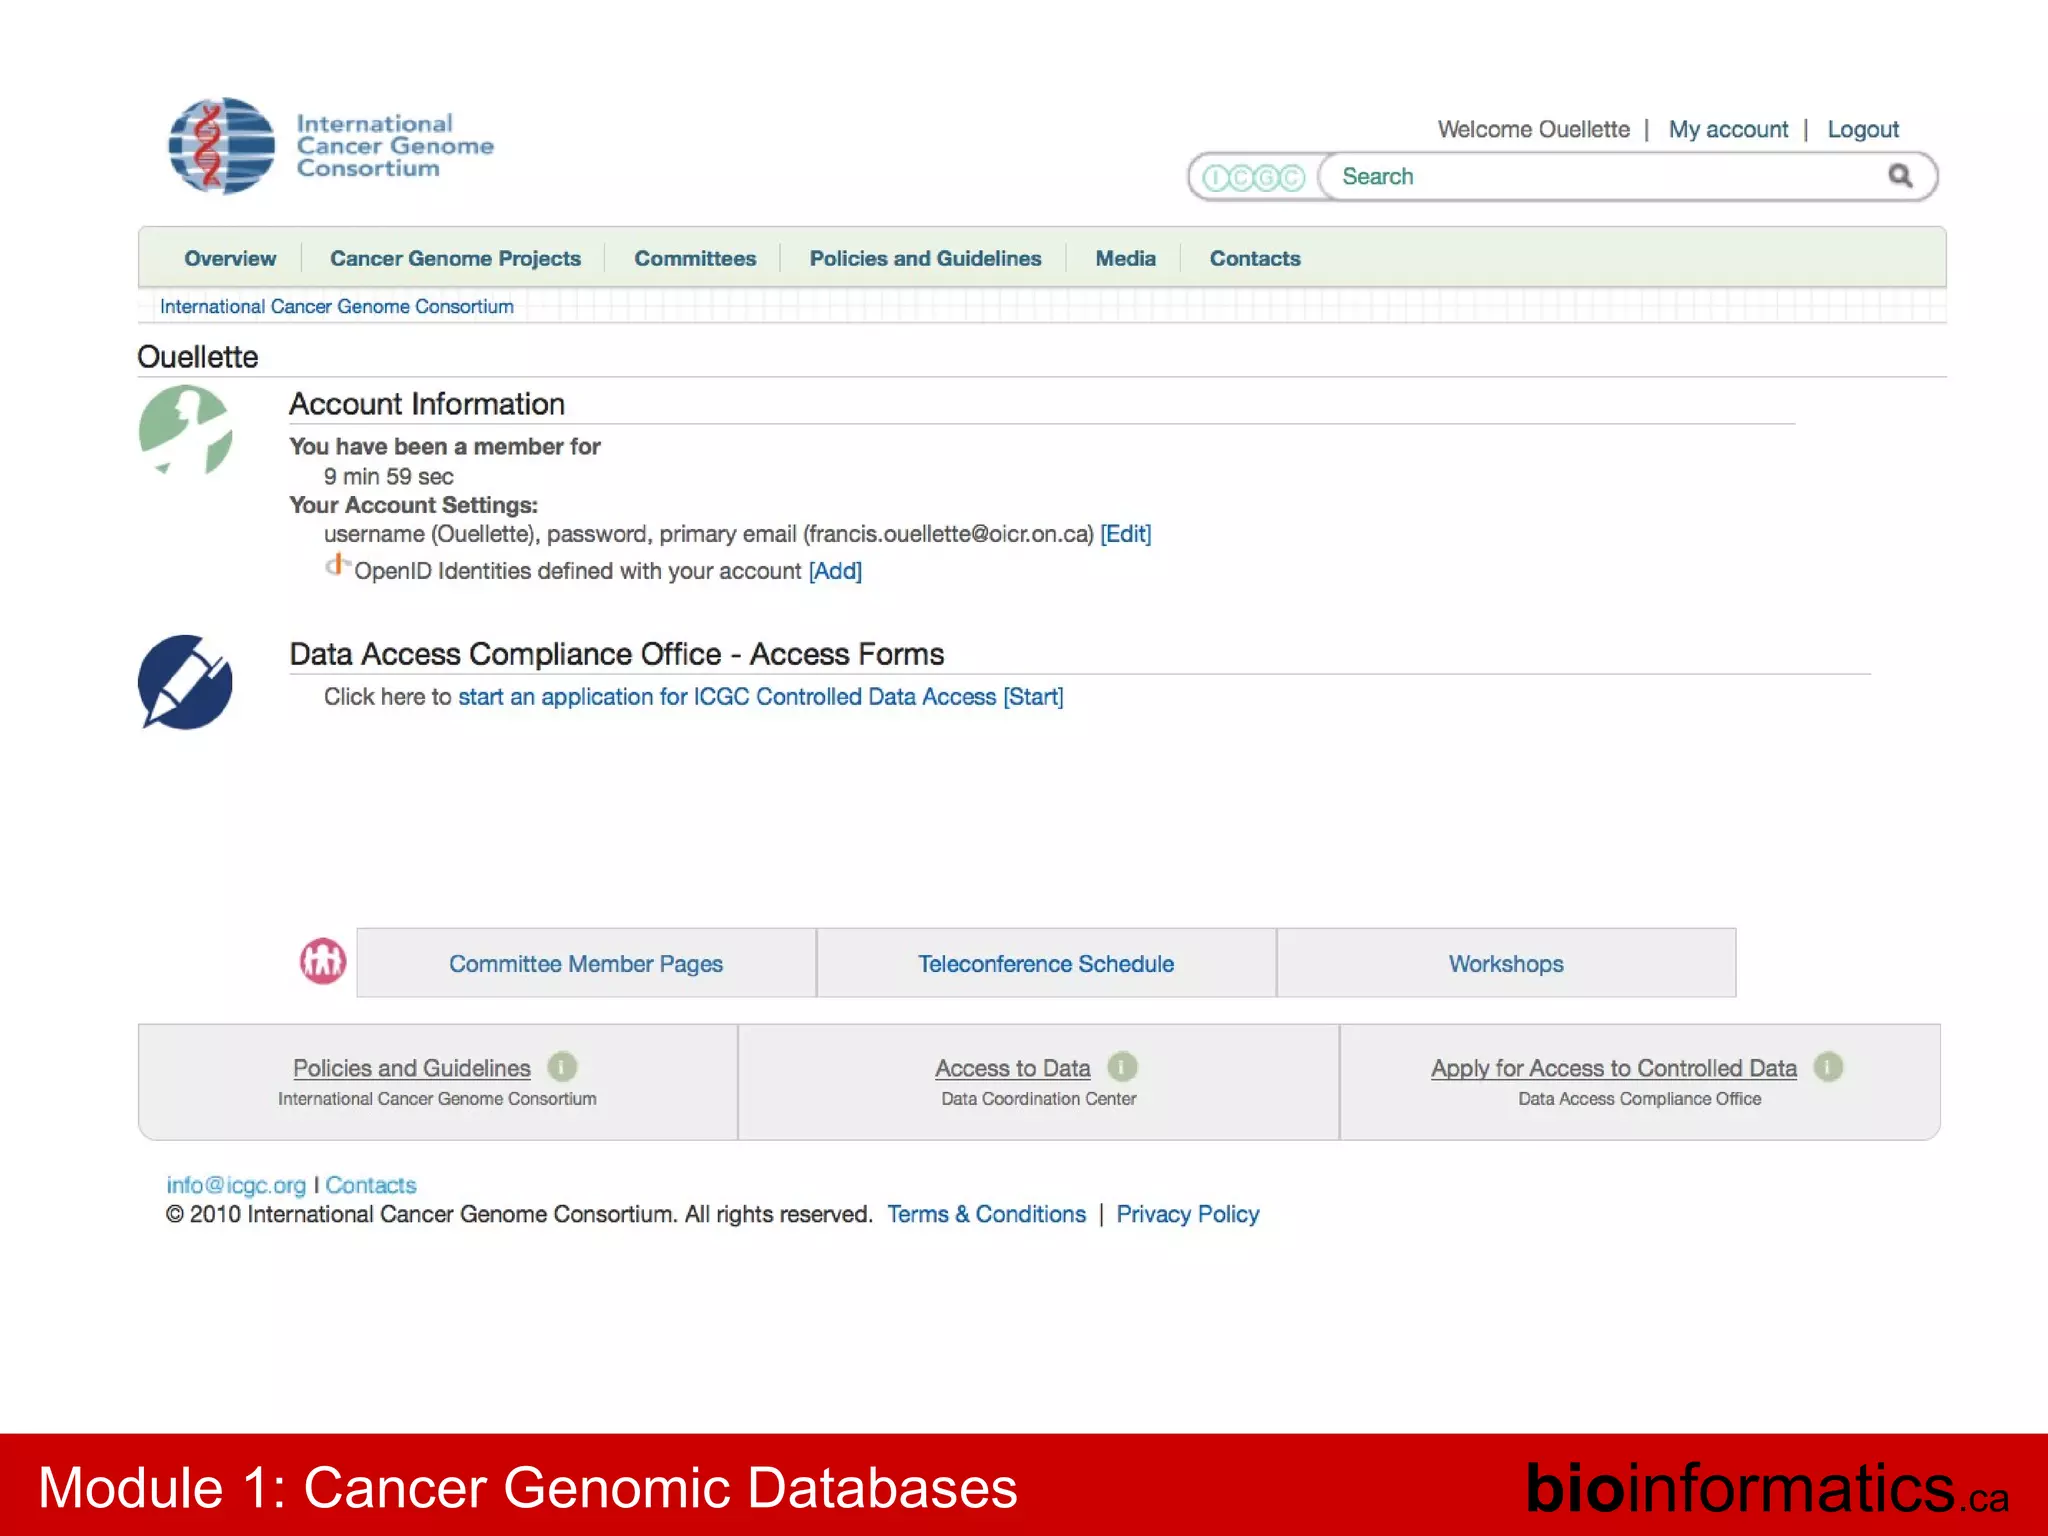Open My account link
The image size is (2048, 1536).
1728,130
